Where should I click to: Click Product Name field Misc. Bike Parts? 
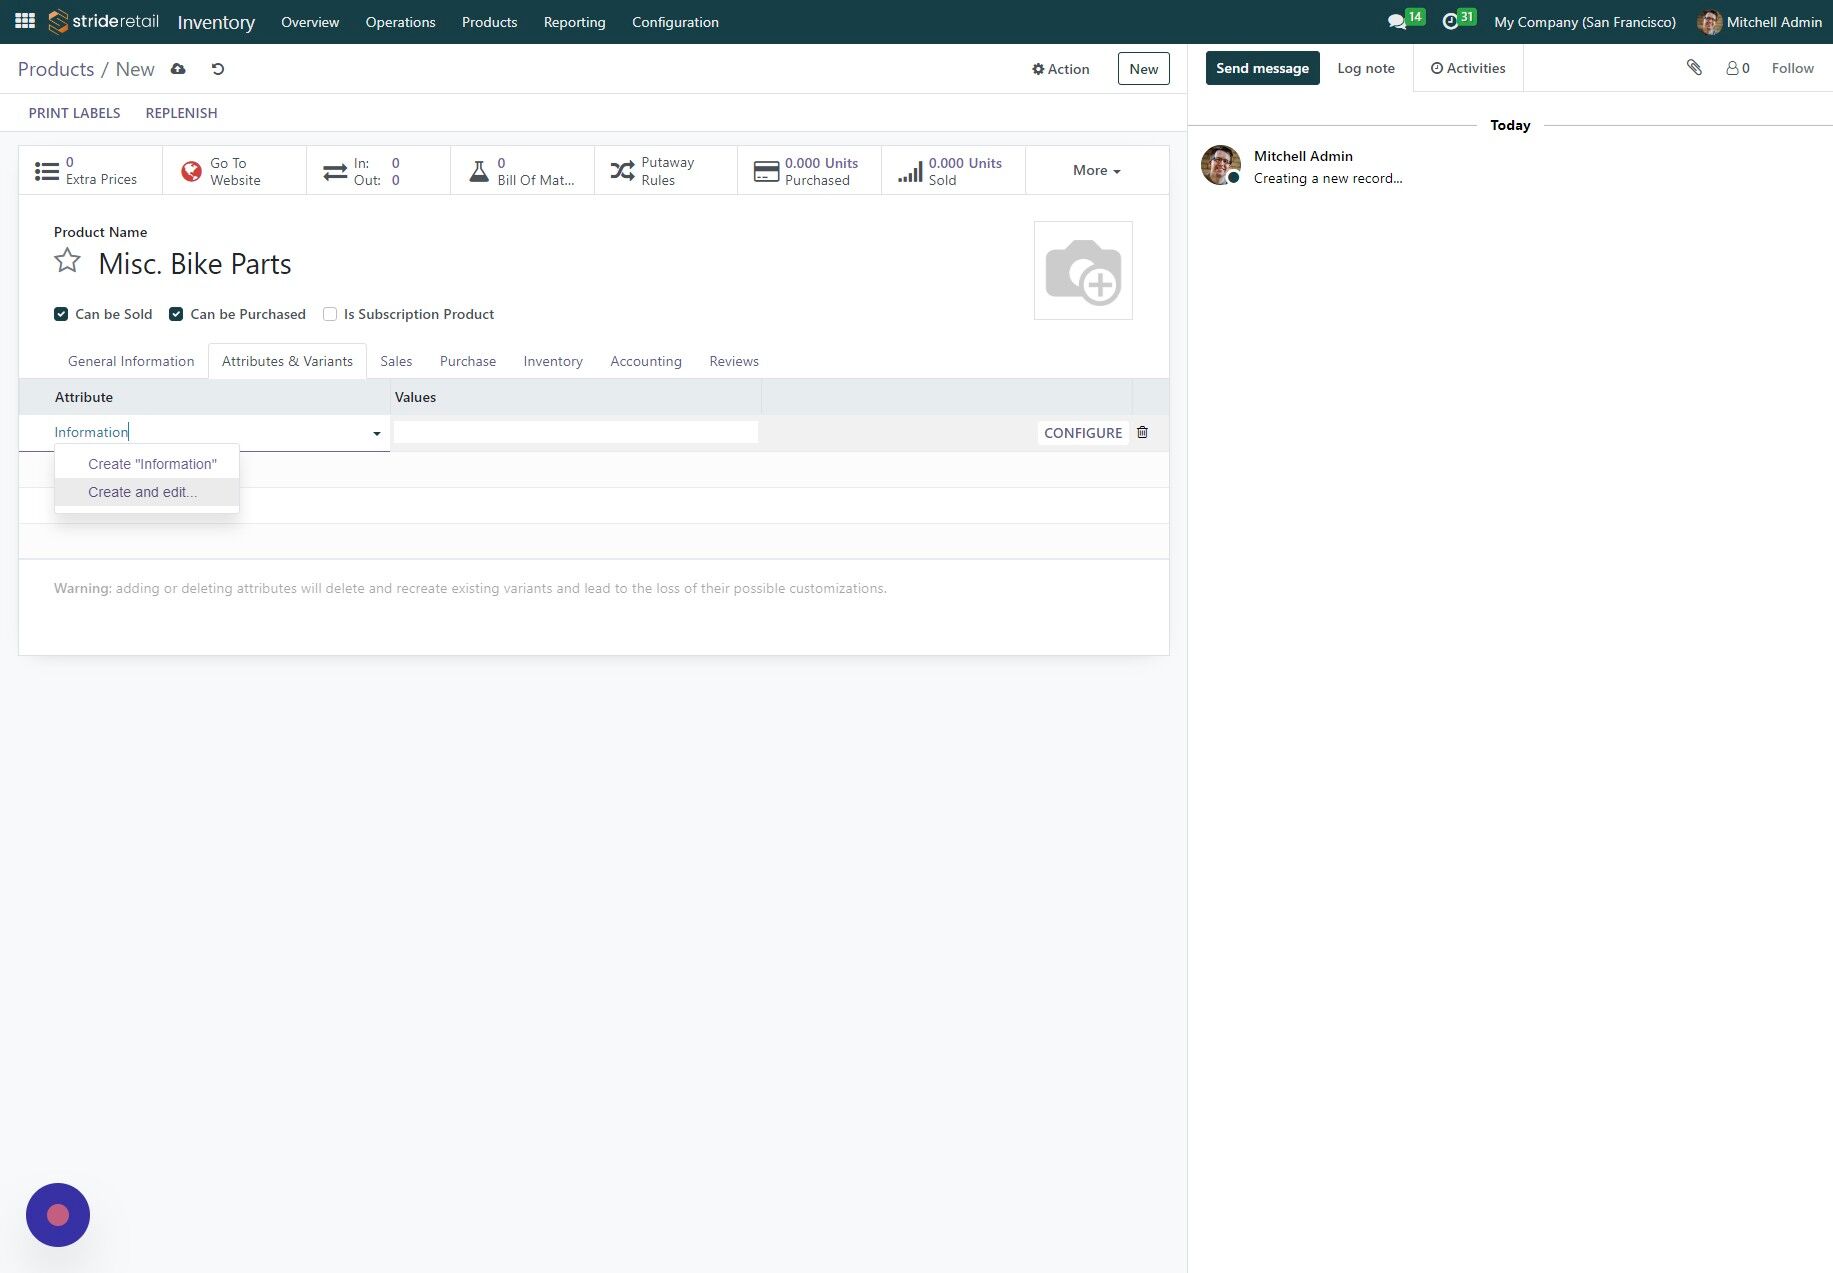tap(194, 264)
